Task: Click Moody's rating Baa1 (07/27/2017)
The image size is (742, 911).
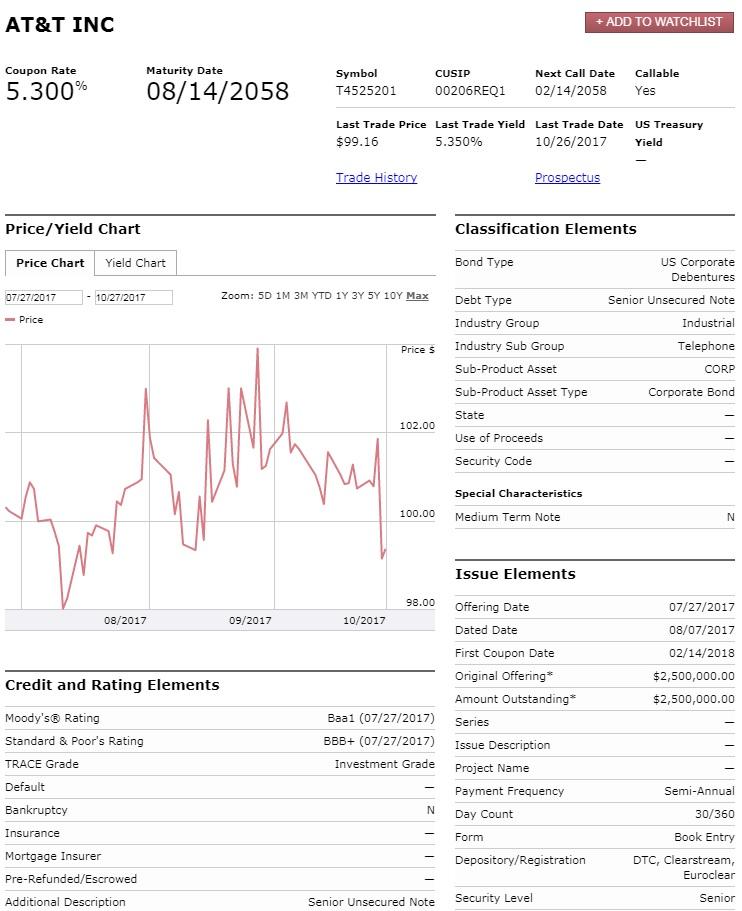Action: 381,719
